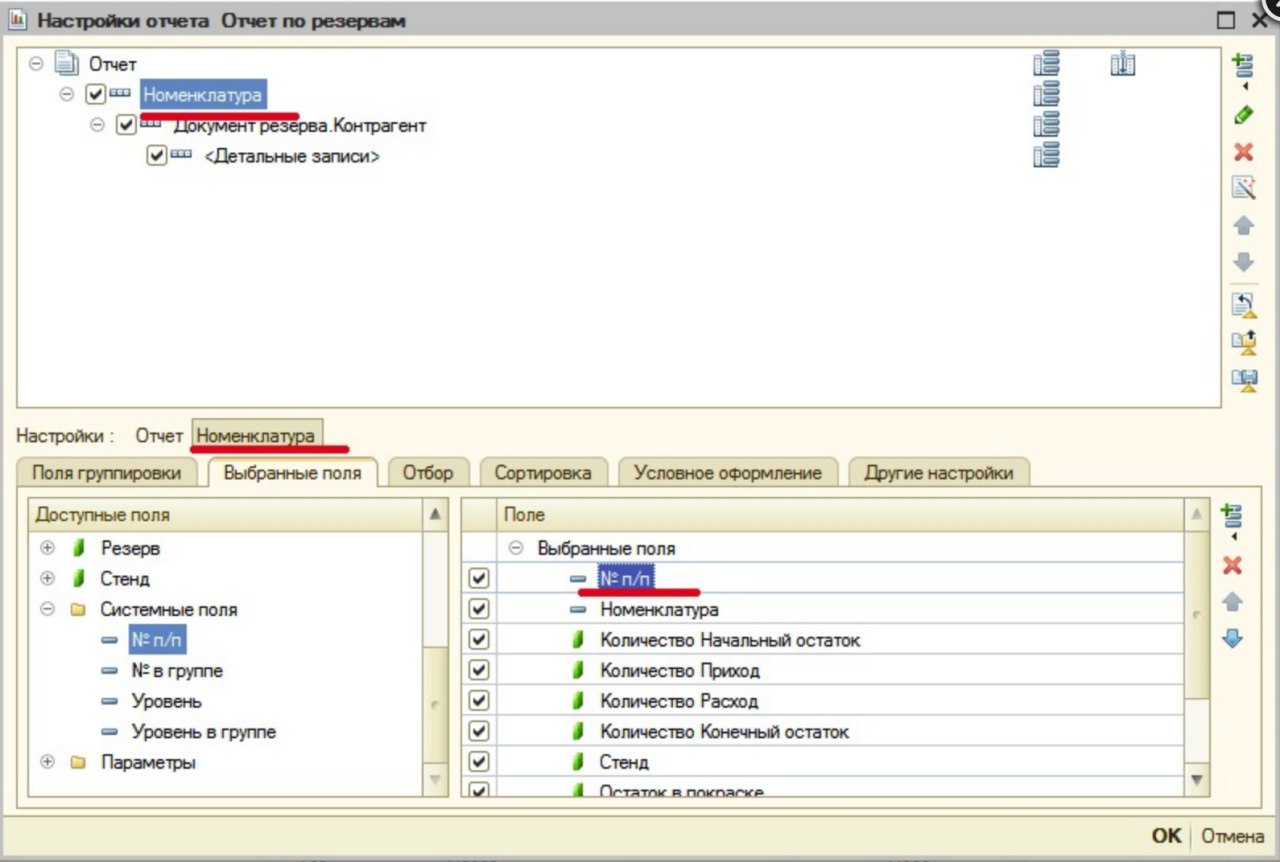
Task: Open the settings constructor wand icon
Action: pyautogui.click(x=1243, y=188)
